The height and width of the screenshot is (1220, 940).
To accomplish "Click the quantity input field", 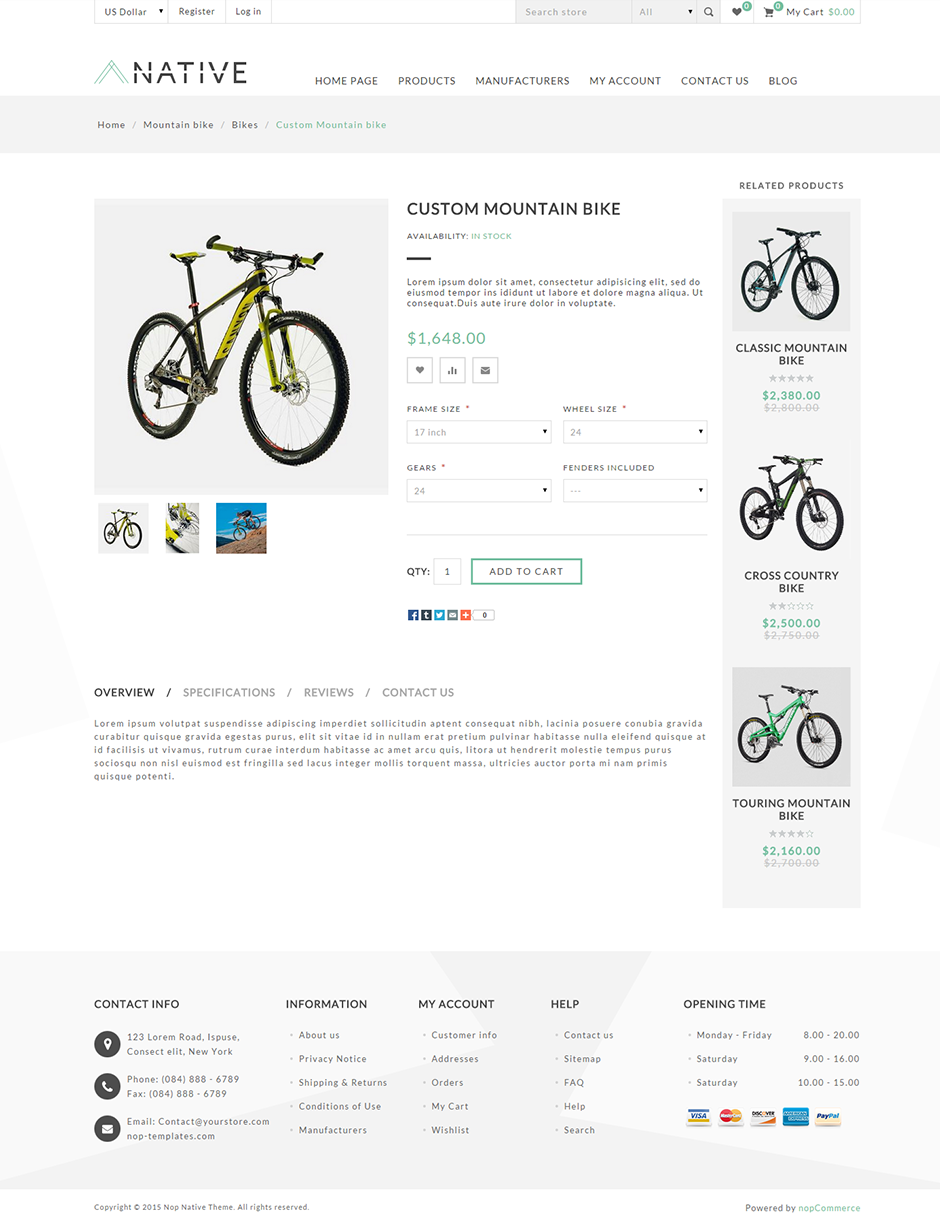I will click(x=447, y=572).
